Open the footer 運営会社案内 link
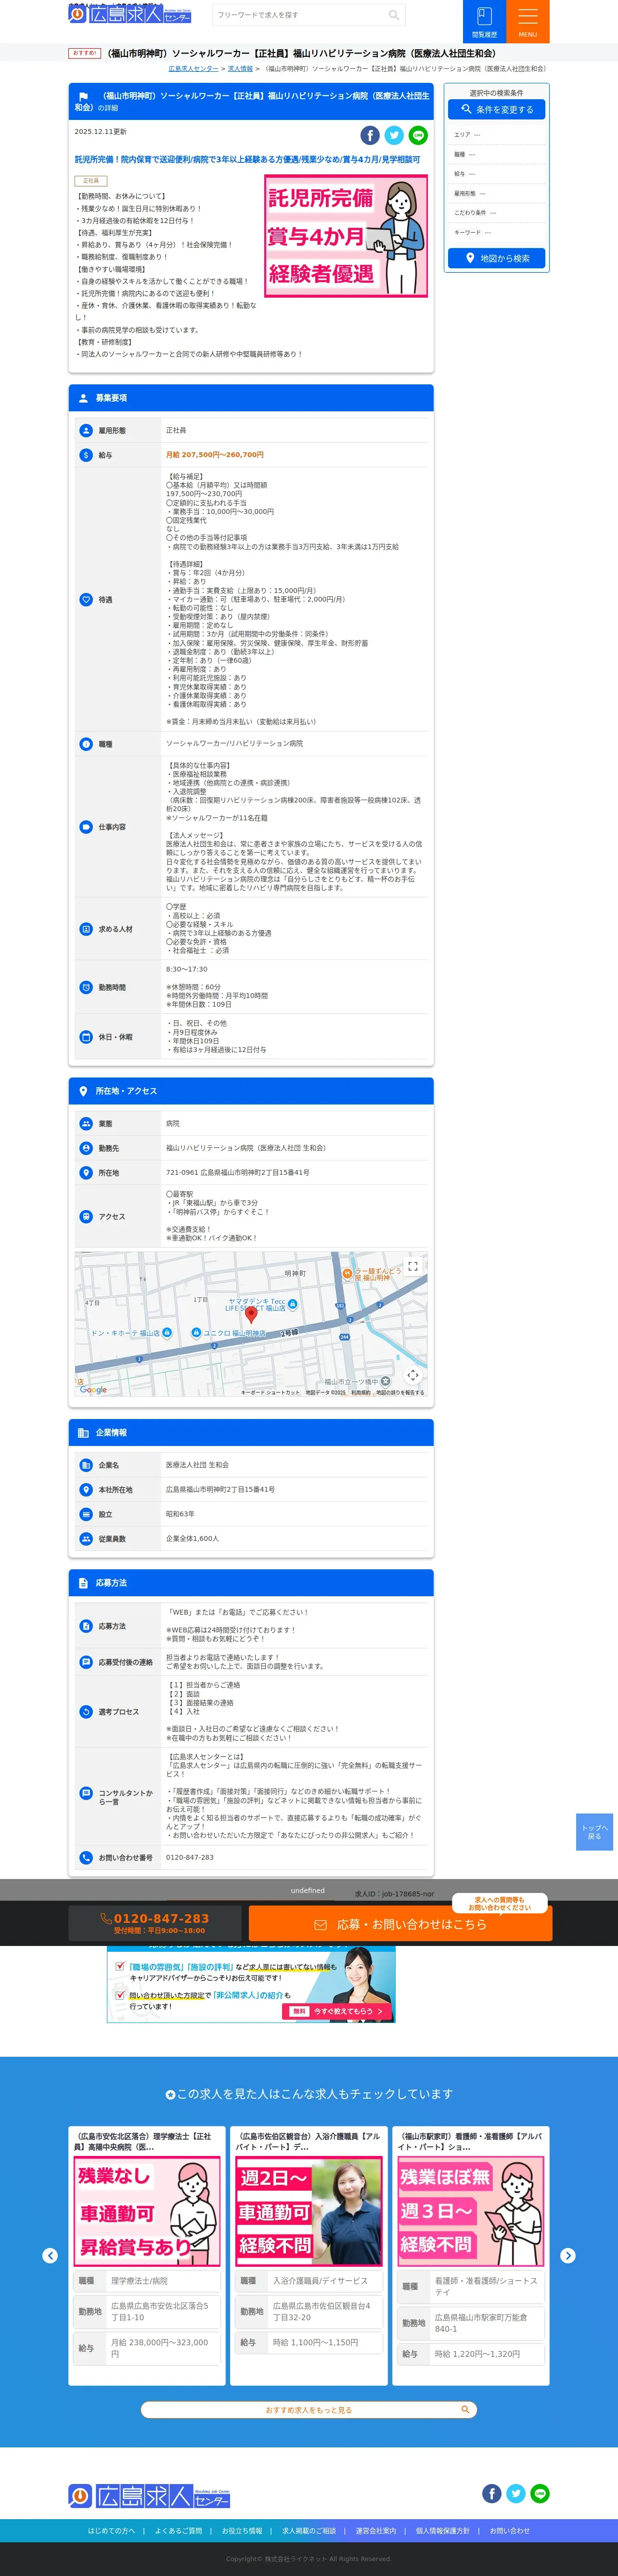The height and width of the screenshot is (2576, 618). (x=376, y=2531)
